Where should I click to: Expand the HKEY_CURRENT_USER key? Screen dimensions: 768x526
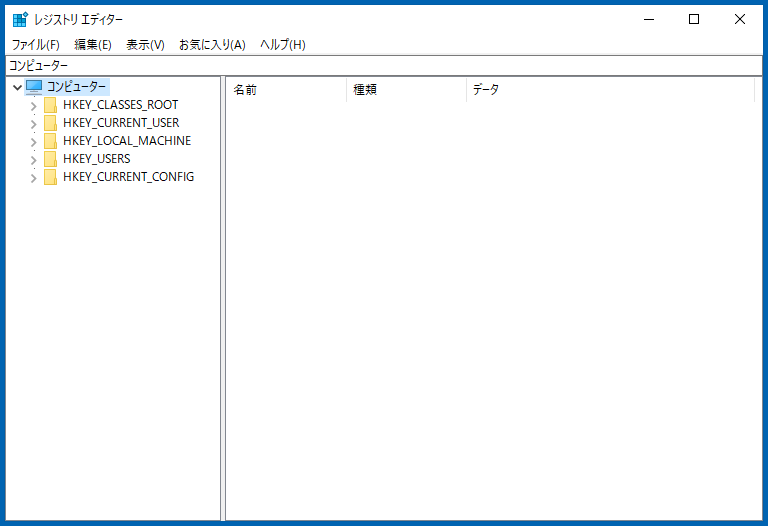point(33,124)
